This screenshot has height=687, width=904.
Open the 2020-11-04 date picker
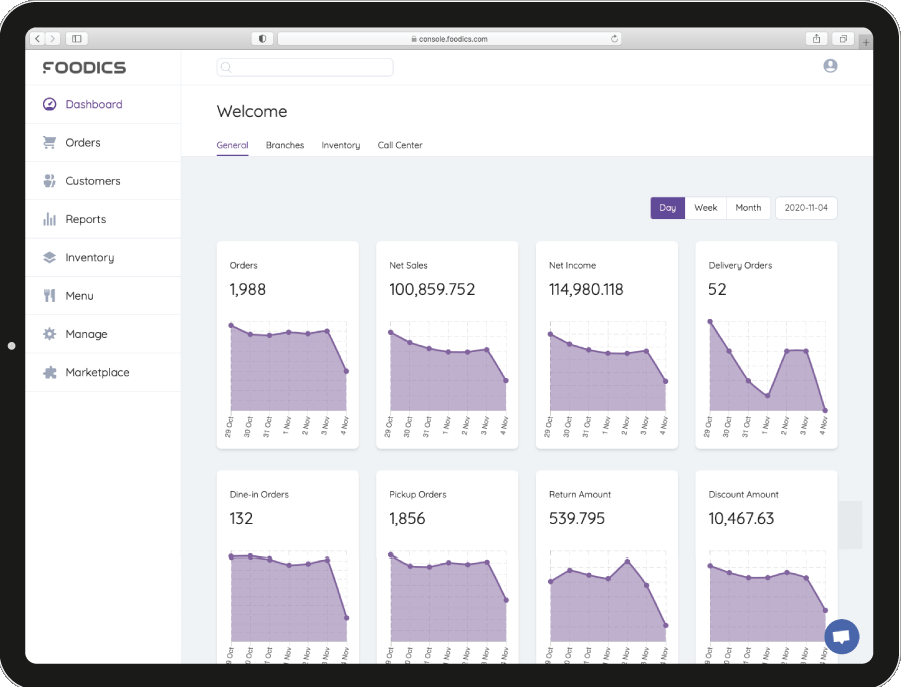[806, 208]
